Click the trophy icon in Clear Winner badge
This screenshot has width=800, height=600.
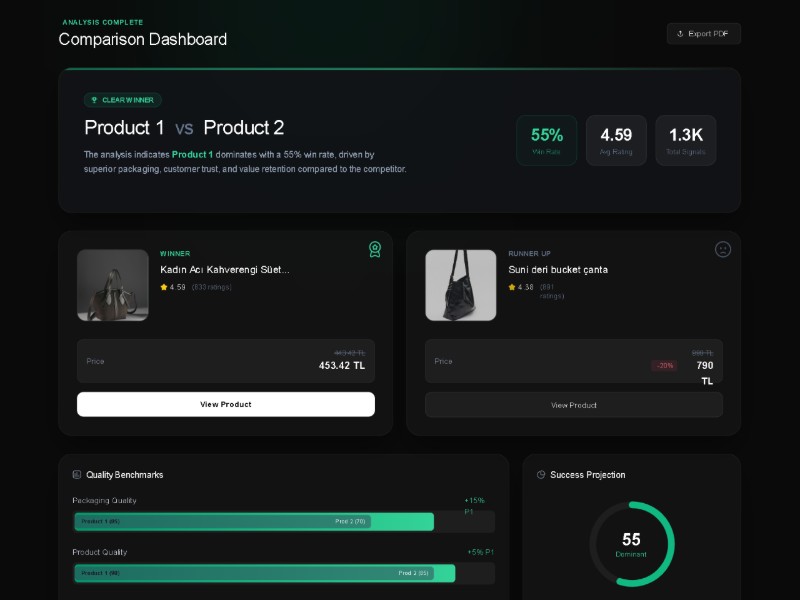94,100
